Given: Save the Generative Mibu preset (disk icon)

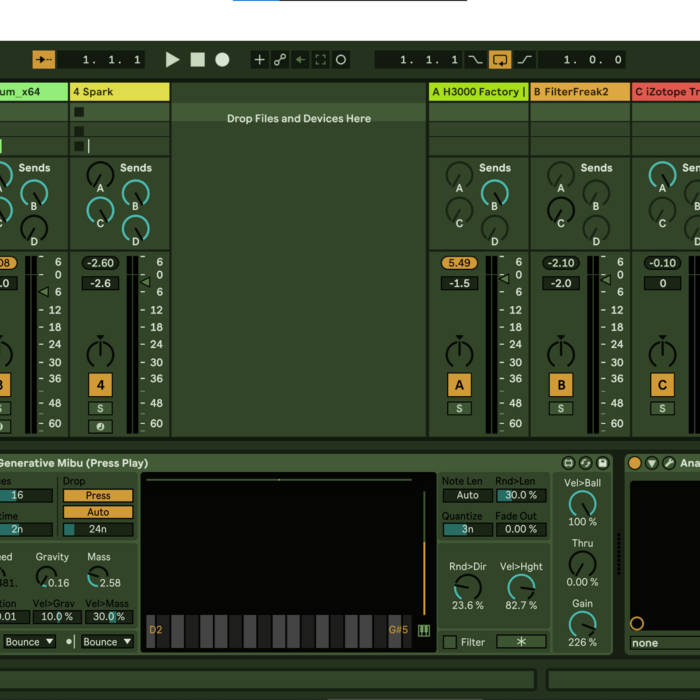Looking at the screenshot, I should coord(602,463).
